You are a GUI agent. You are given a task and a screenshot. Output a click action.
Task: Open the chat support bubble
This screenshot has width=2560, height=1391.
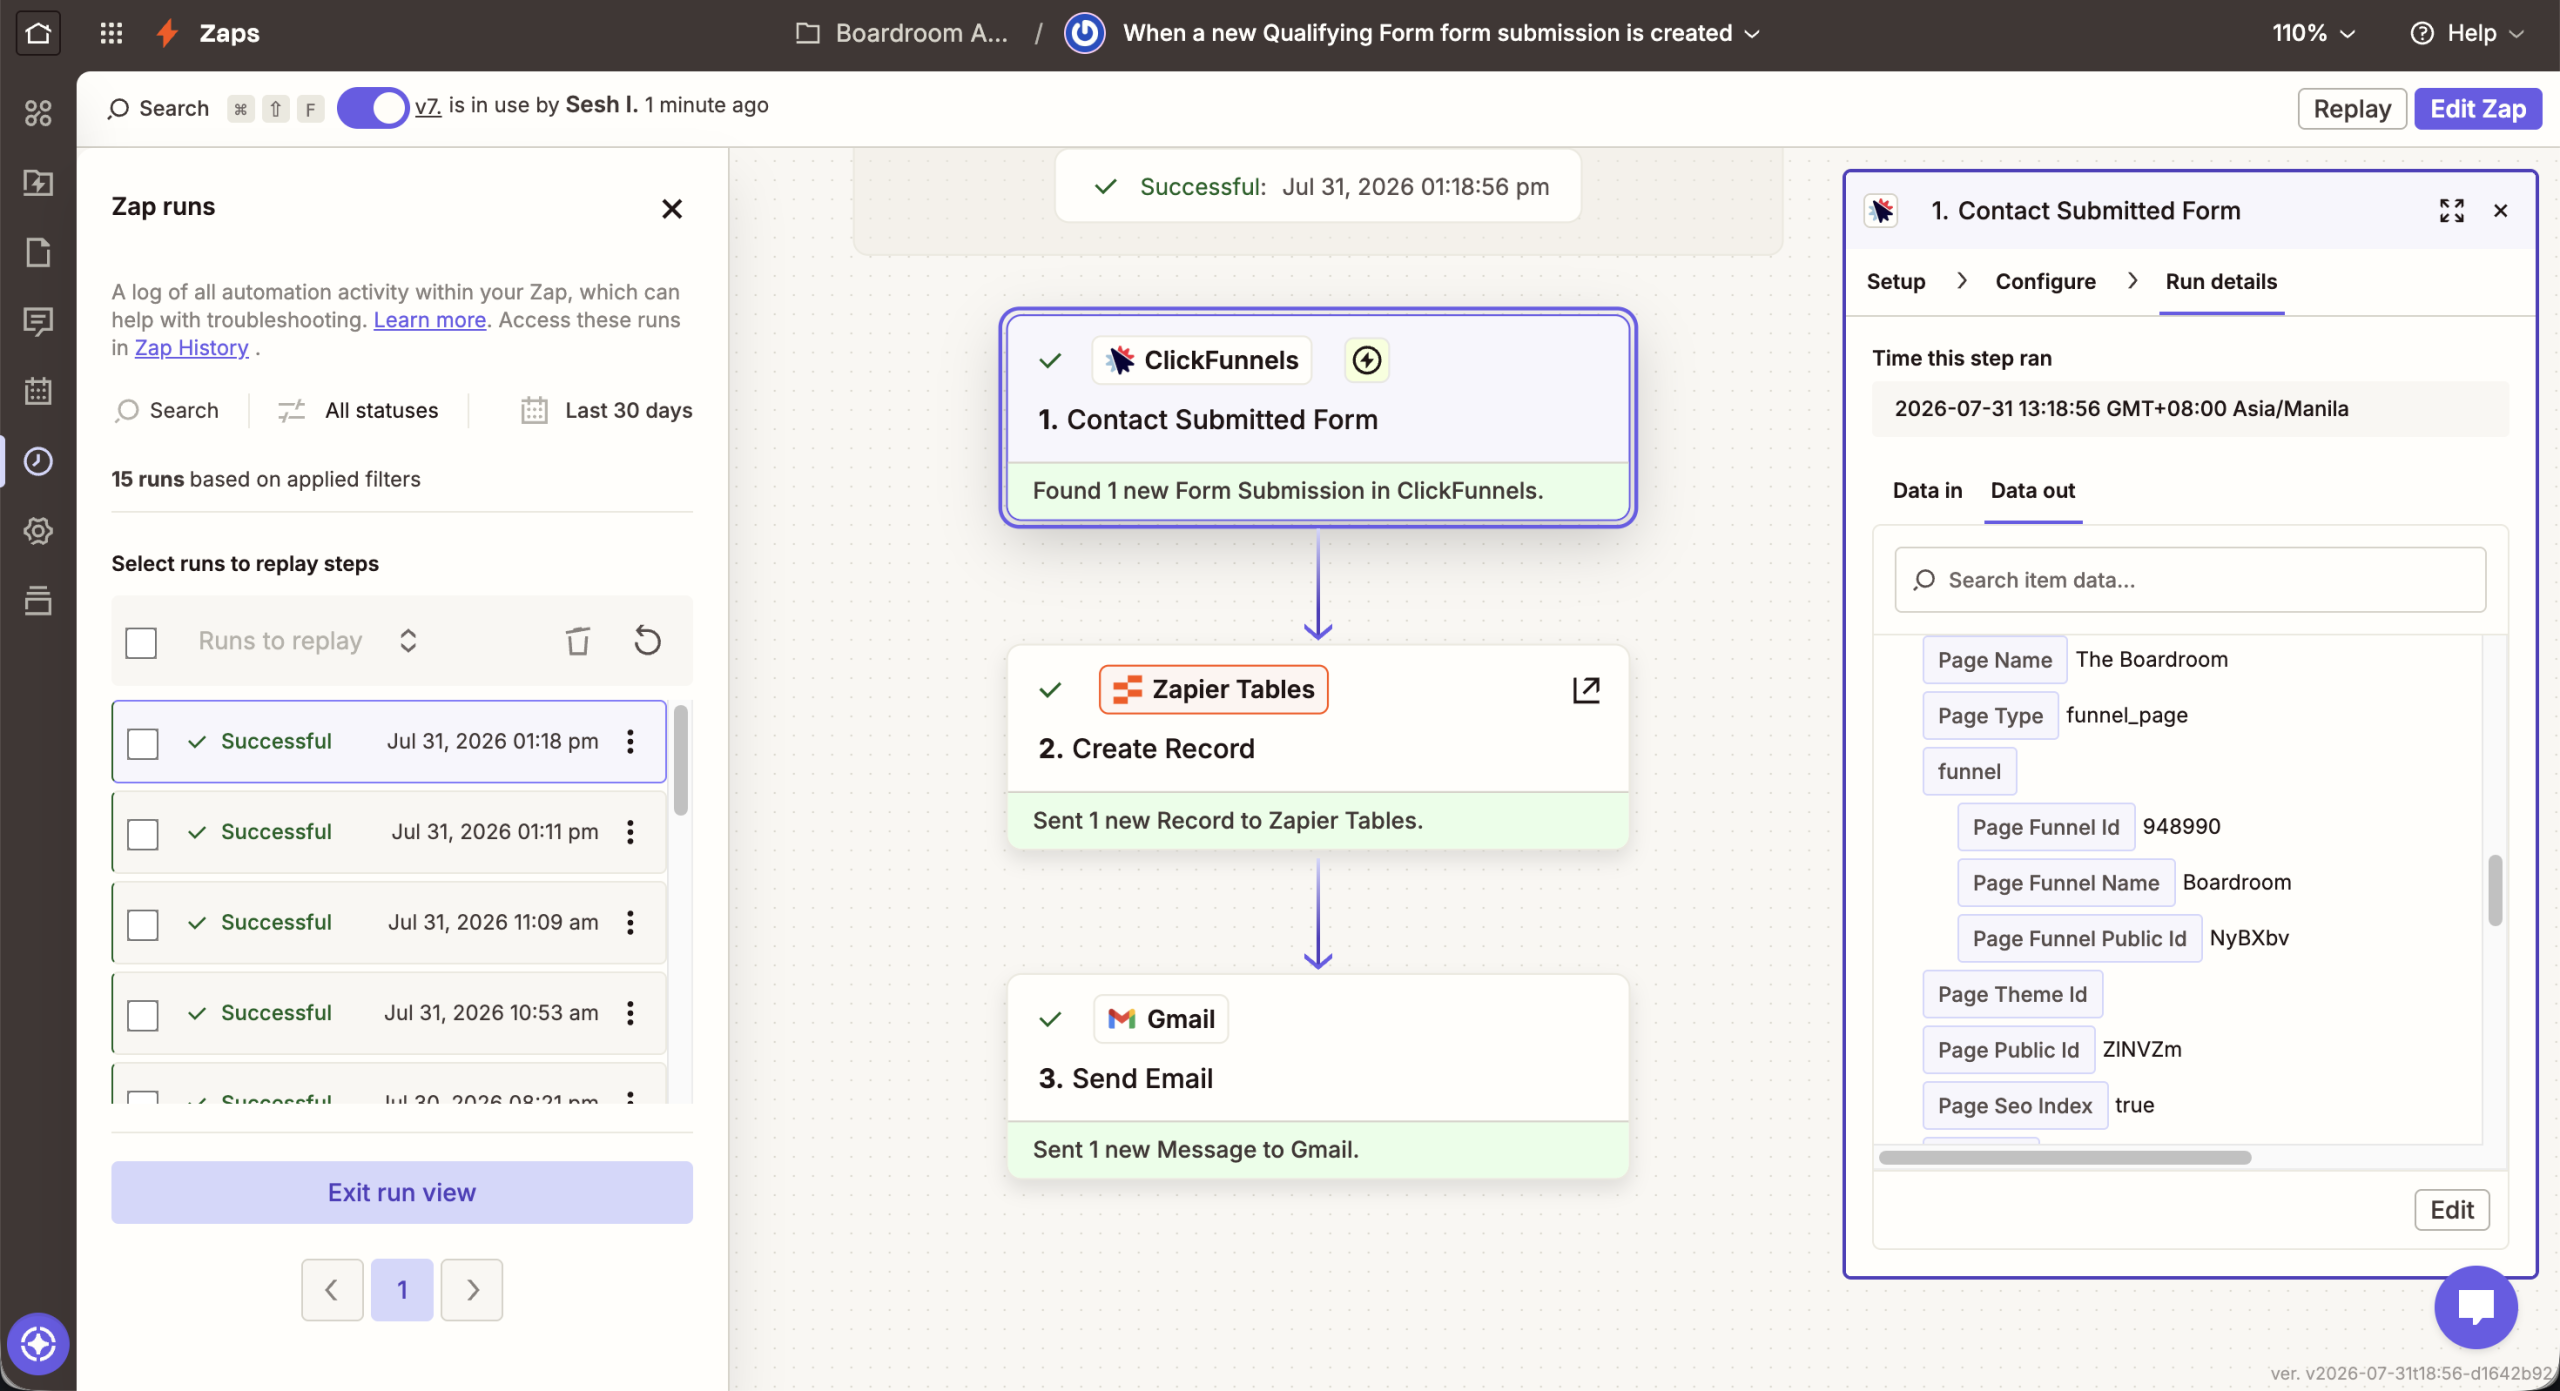pyautogui.click(x=2476, y=1307)
